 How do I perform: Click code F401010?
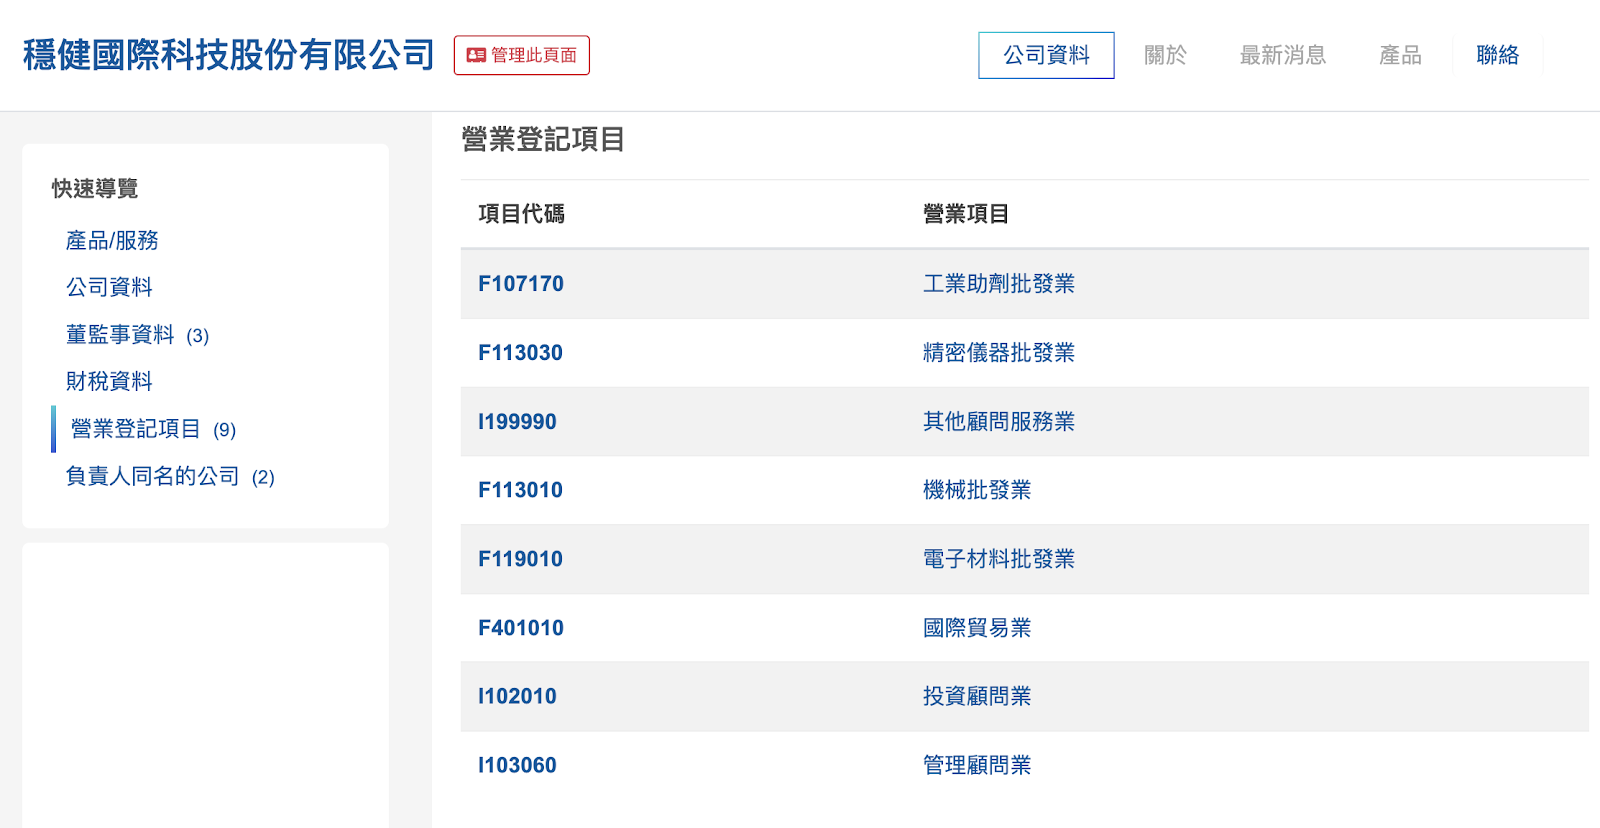pyautogui.click(x=521, y=628)
